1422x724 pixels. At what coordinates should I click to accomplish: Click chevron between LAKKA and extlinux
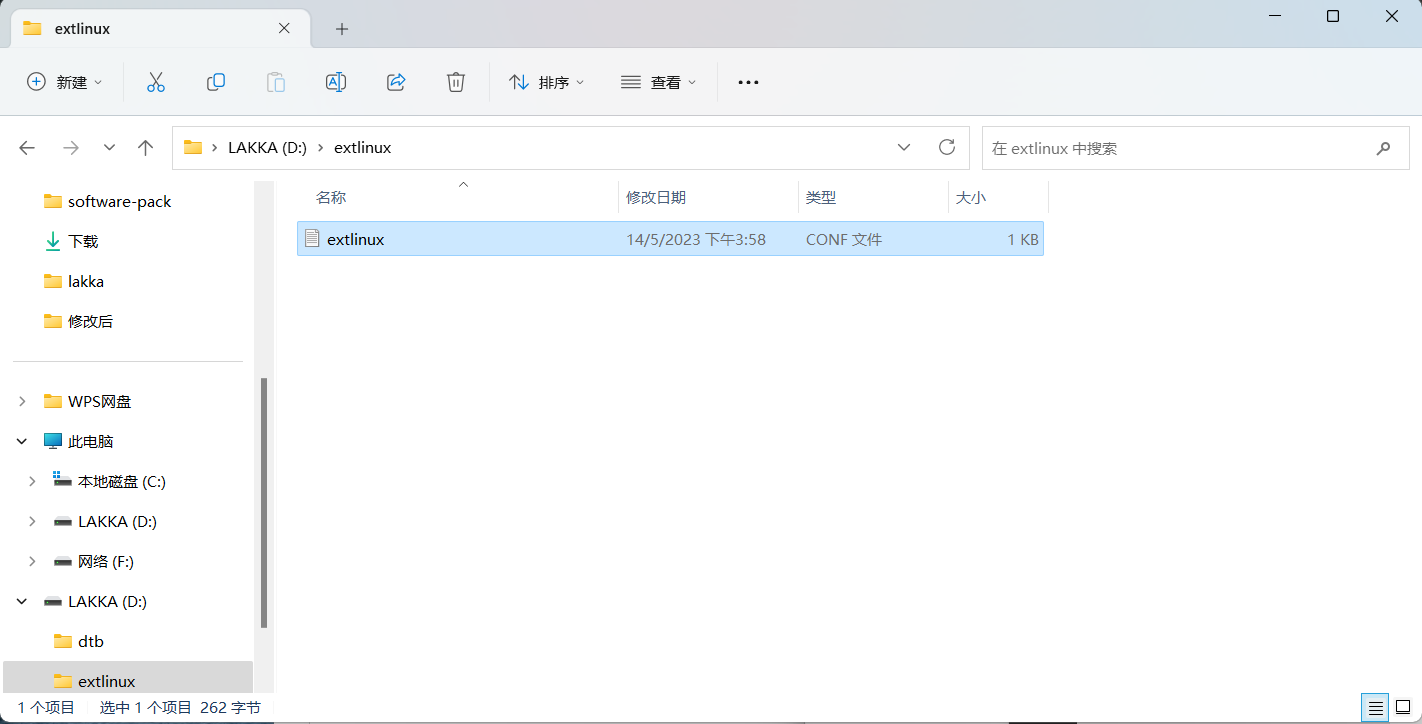click(320, 148)
